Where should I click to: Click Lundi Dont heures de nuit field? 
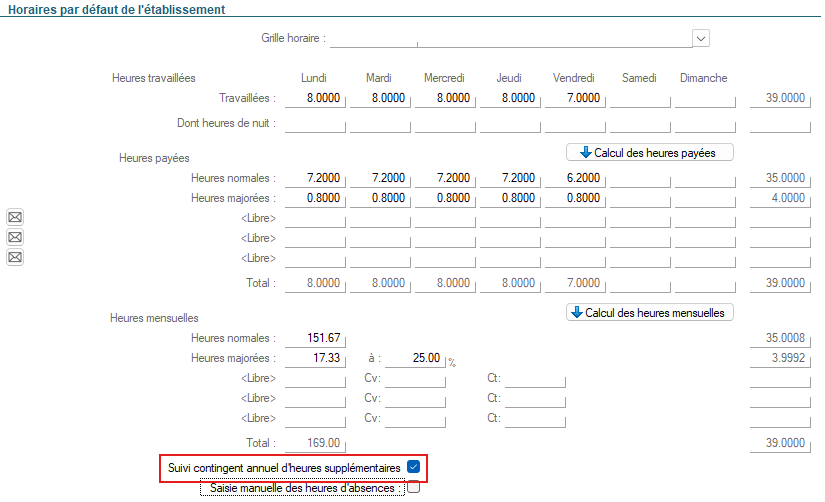point(314,124)
